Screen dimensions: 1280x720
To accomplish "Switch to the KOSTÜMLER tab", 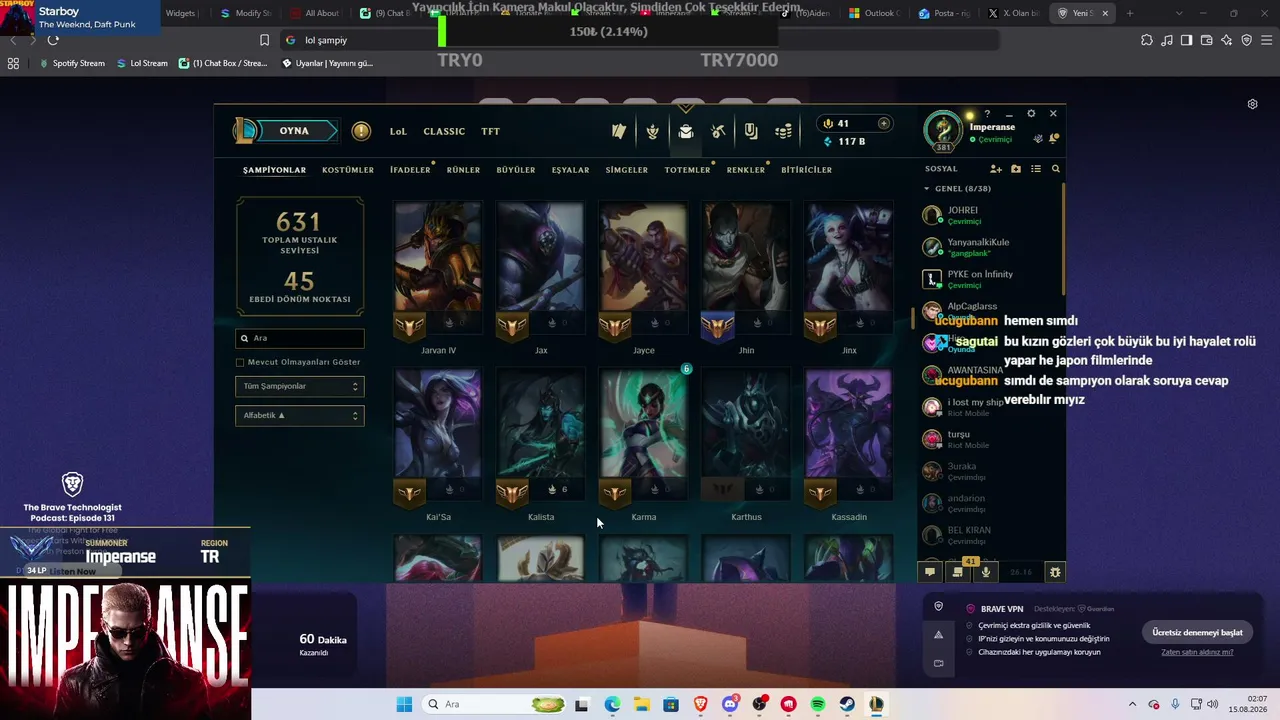I will pyautogui.click(x=348, y=170).
